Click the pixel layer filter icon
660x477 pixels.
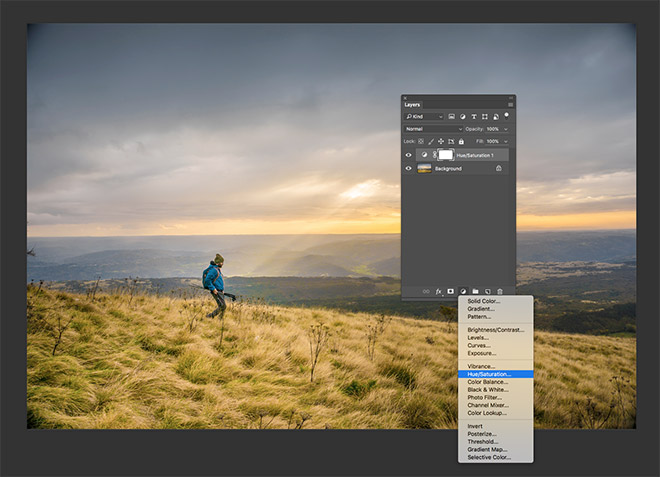tap(452, 117)
